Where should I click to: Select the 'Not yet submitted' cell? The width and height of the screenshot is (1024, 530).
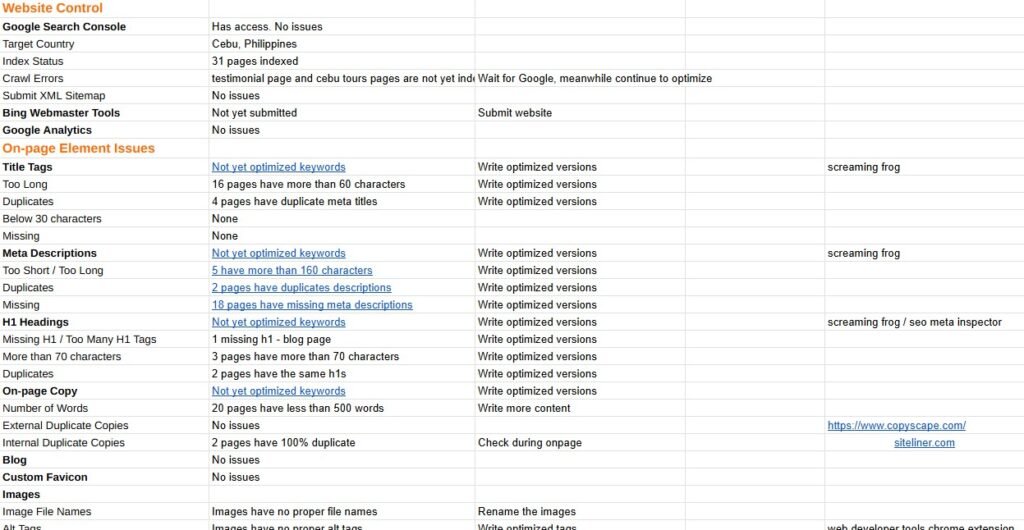(x=342, y=113)
